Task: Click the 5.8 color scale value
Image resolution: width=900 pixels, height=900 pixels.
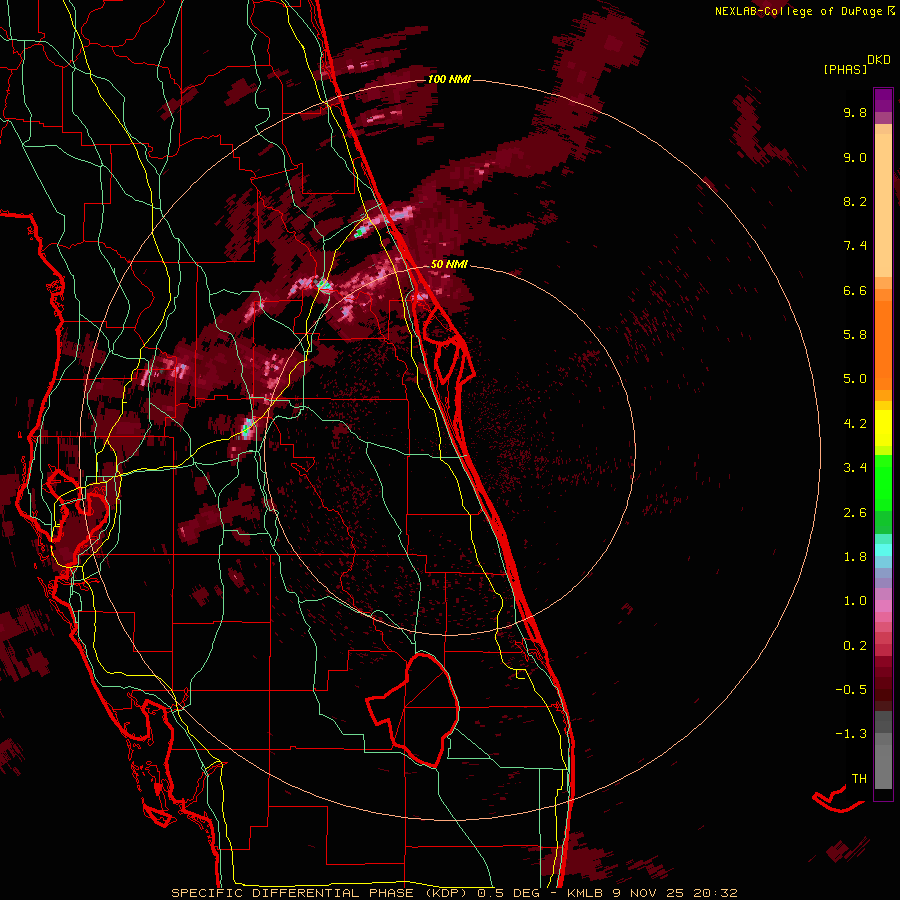Action: pos(855,335)
